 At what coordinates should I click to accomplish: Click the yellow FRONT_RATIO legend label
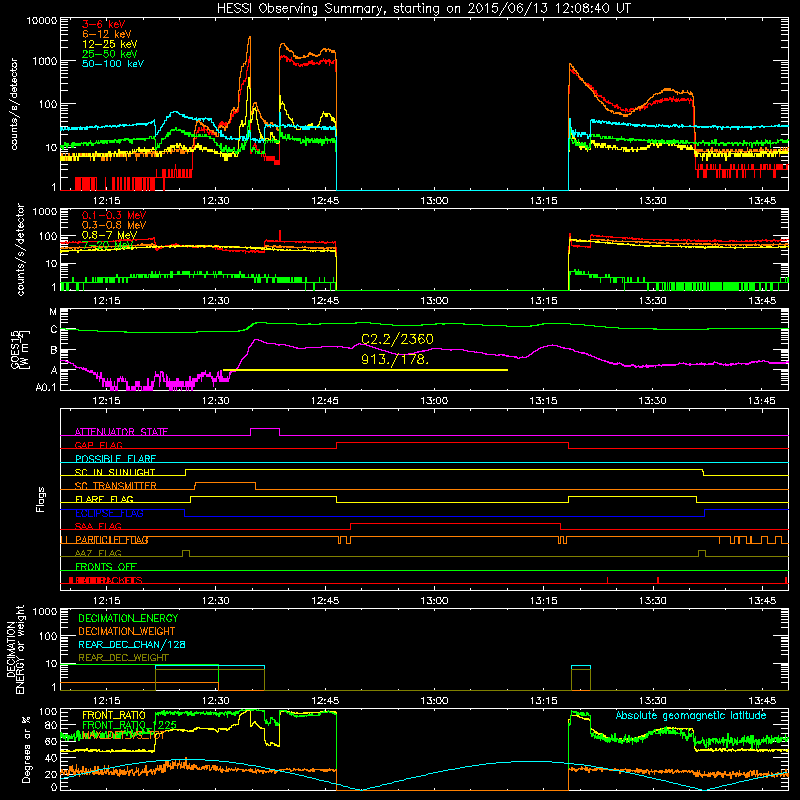(x=114, y=715)
